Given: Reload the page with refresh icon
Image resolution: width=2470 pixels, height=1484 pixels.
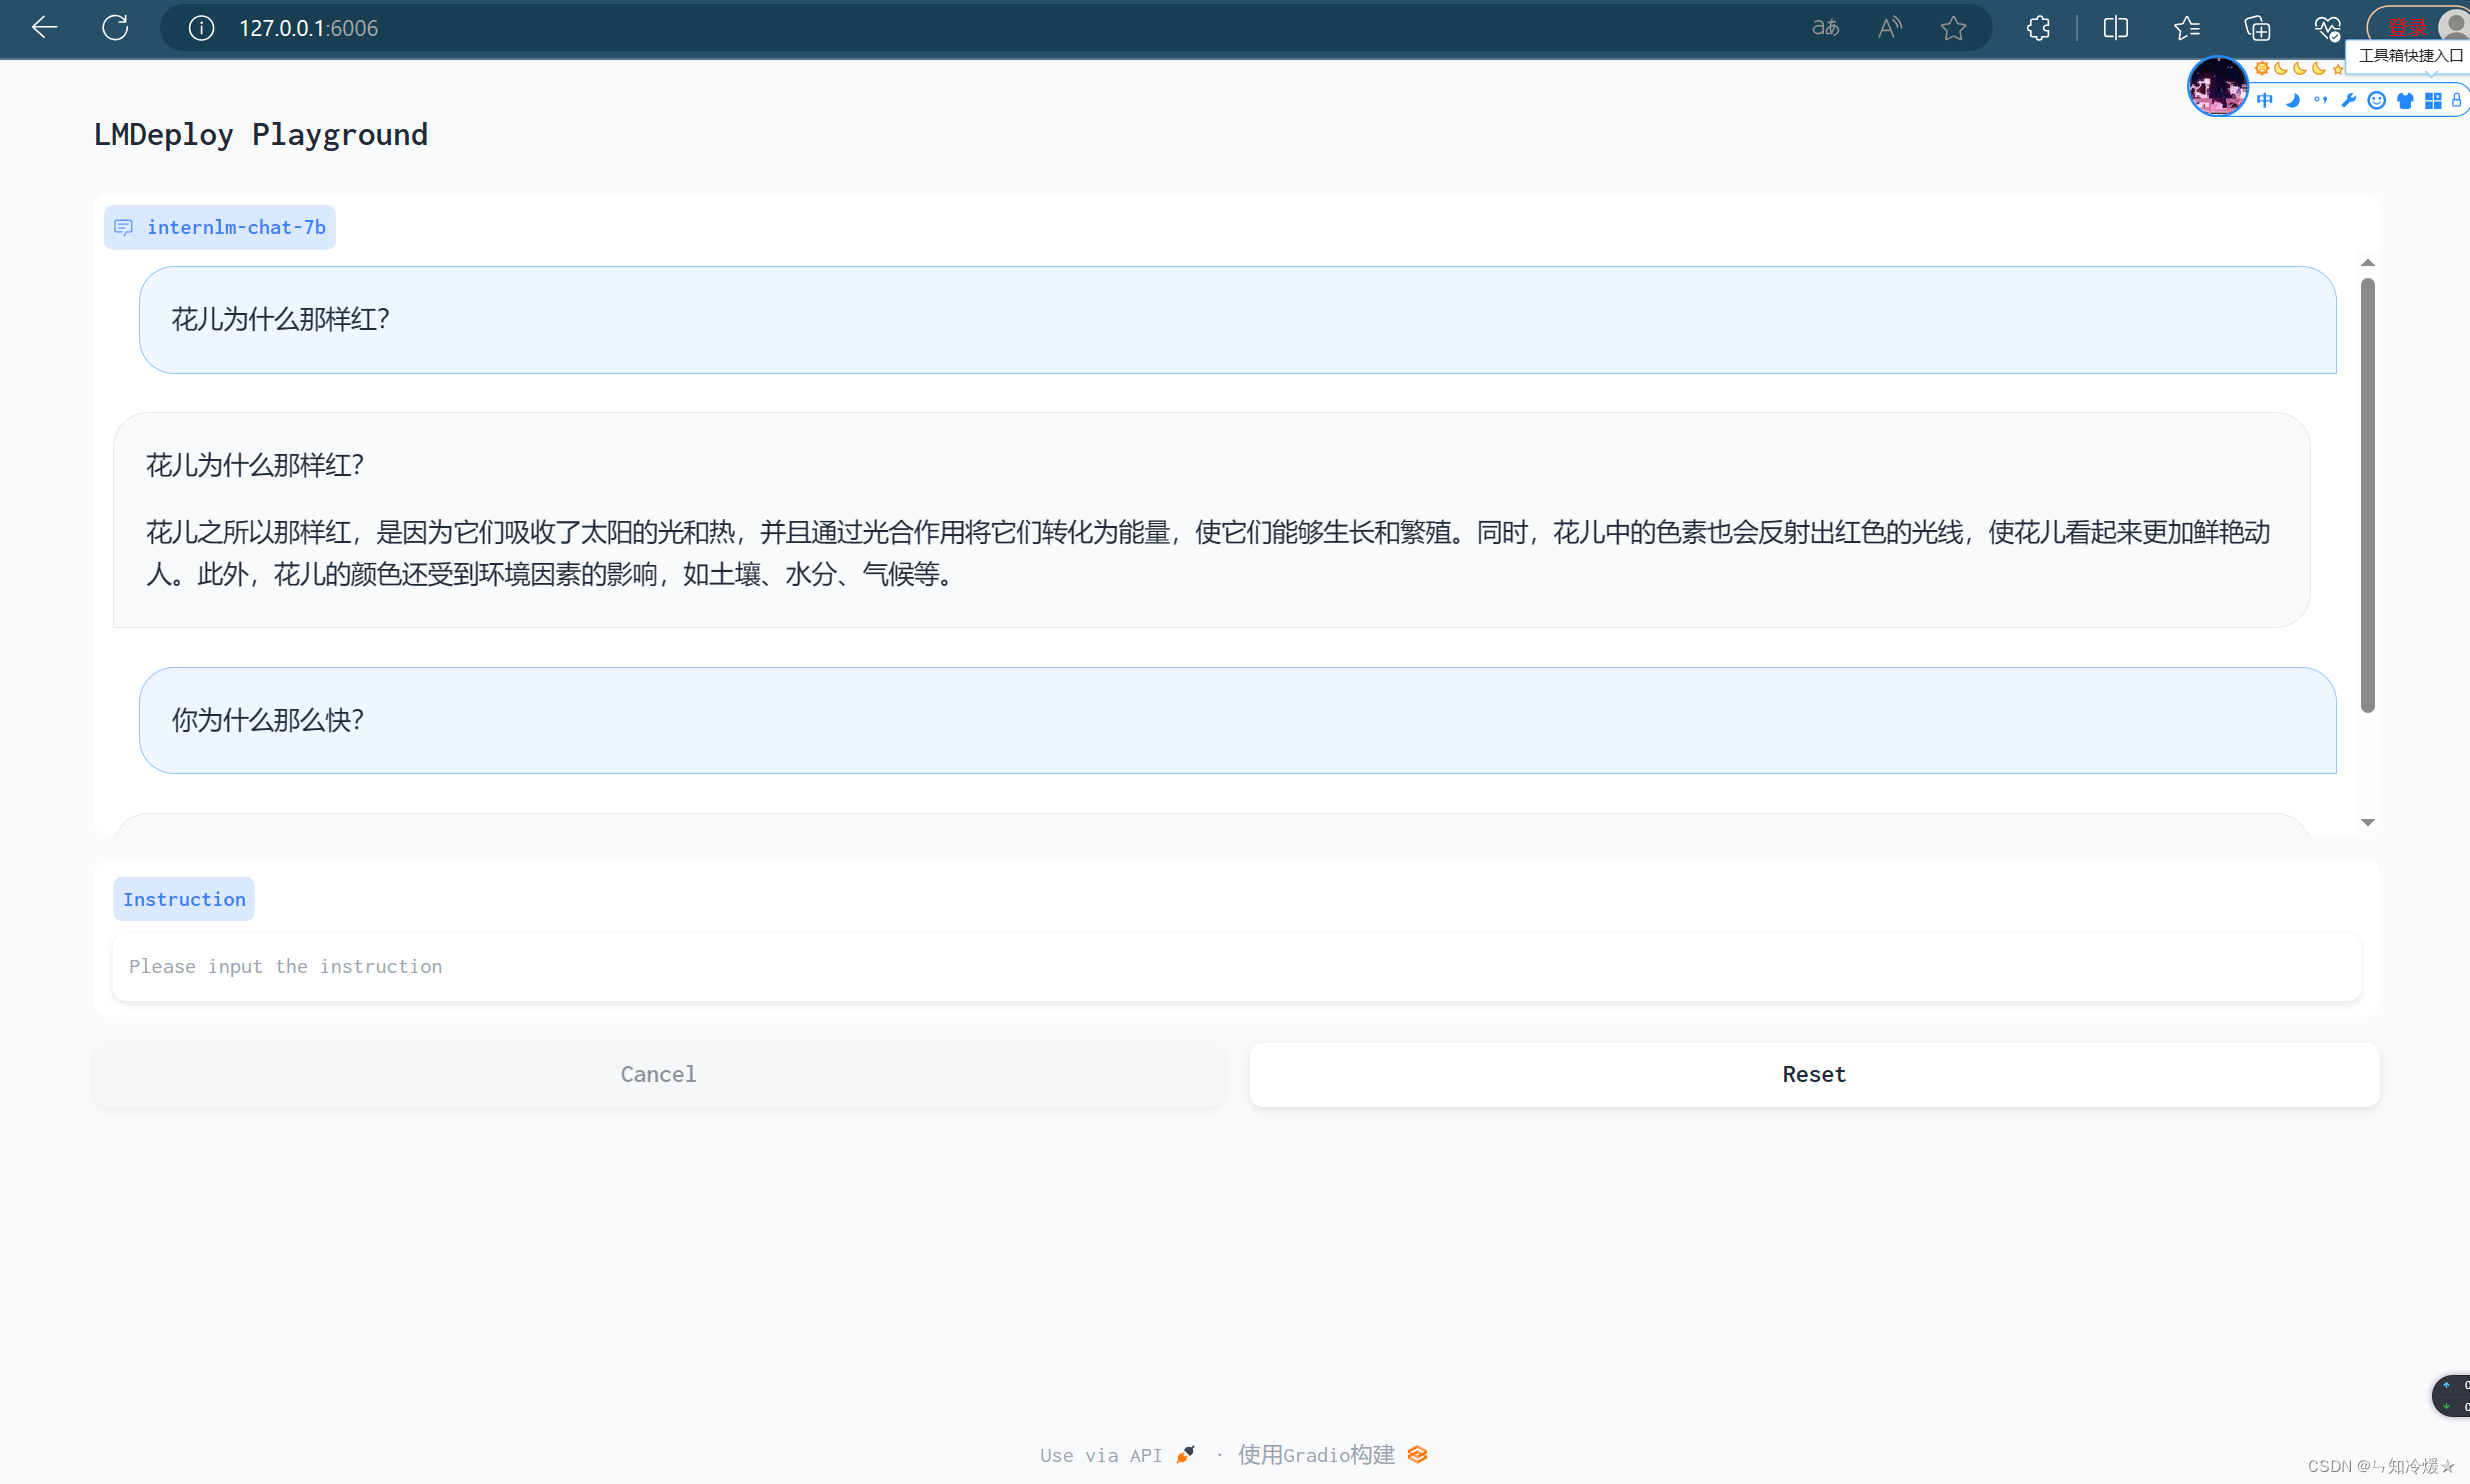Looking at the screenshot, I should [115, 27].
